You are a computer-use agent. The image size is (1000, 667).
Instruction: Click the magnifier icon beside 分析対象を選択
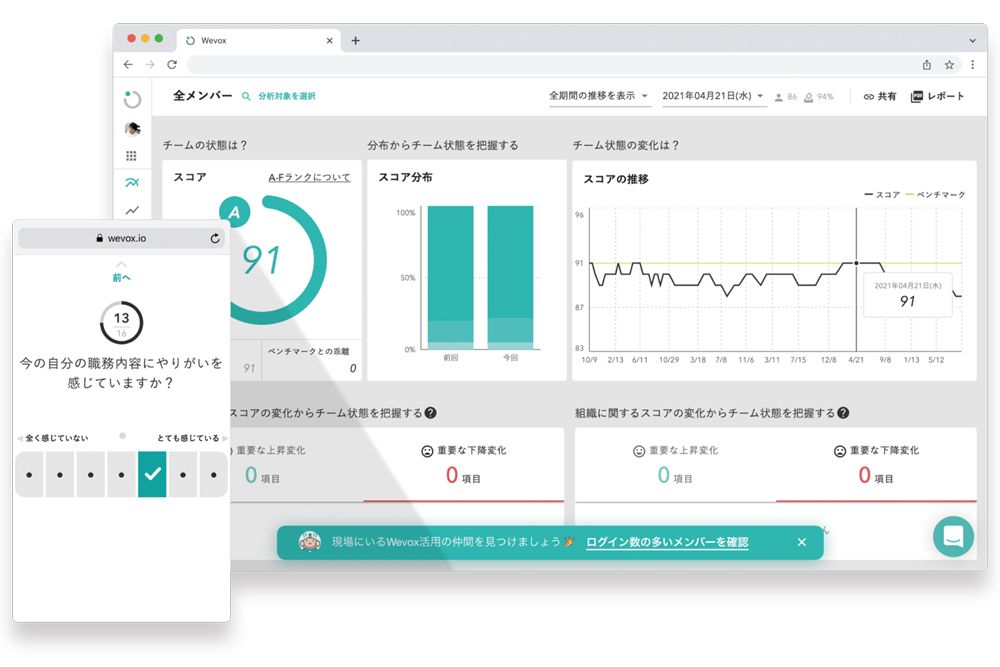246,97
